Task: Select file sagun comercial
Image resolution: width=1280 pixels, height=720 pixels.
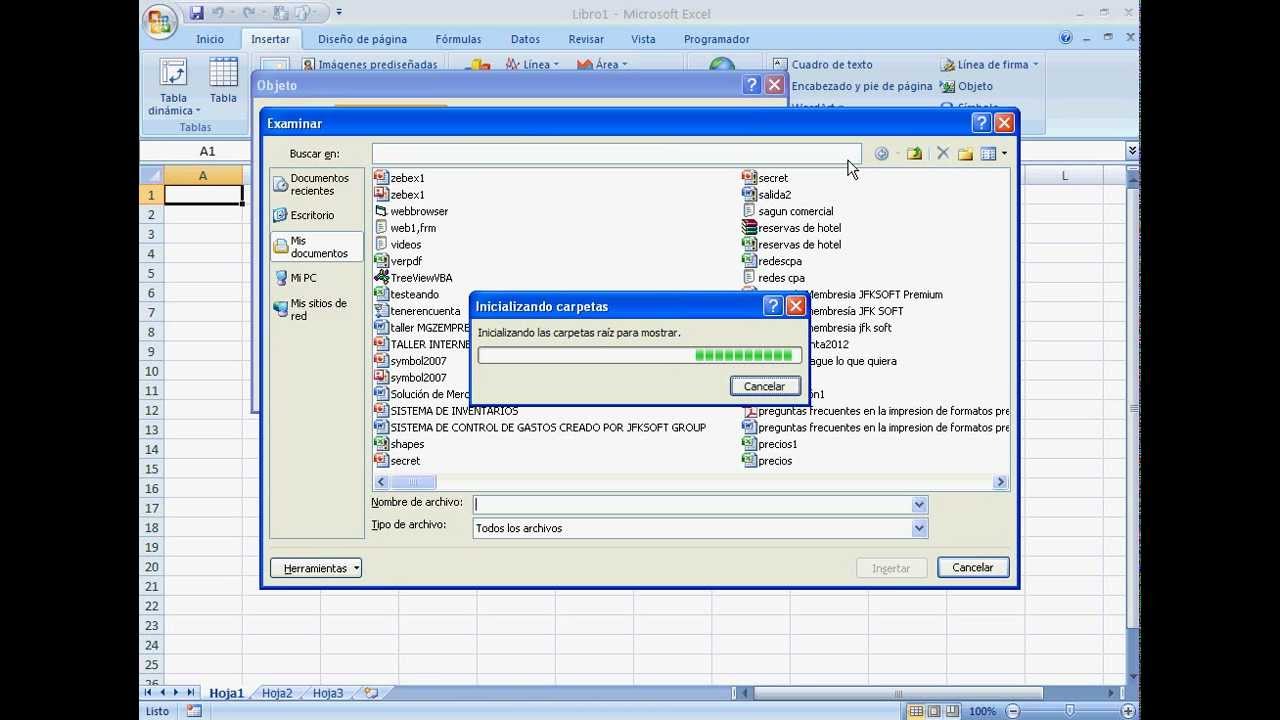Action: point(788,211)
